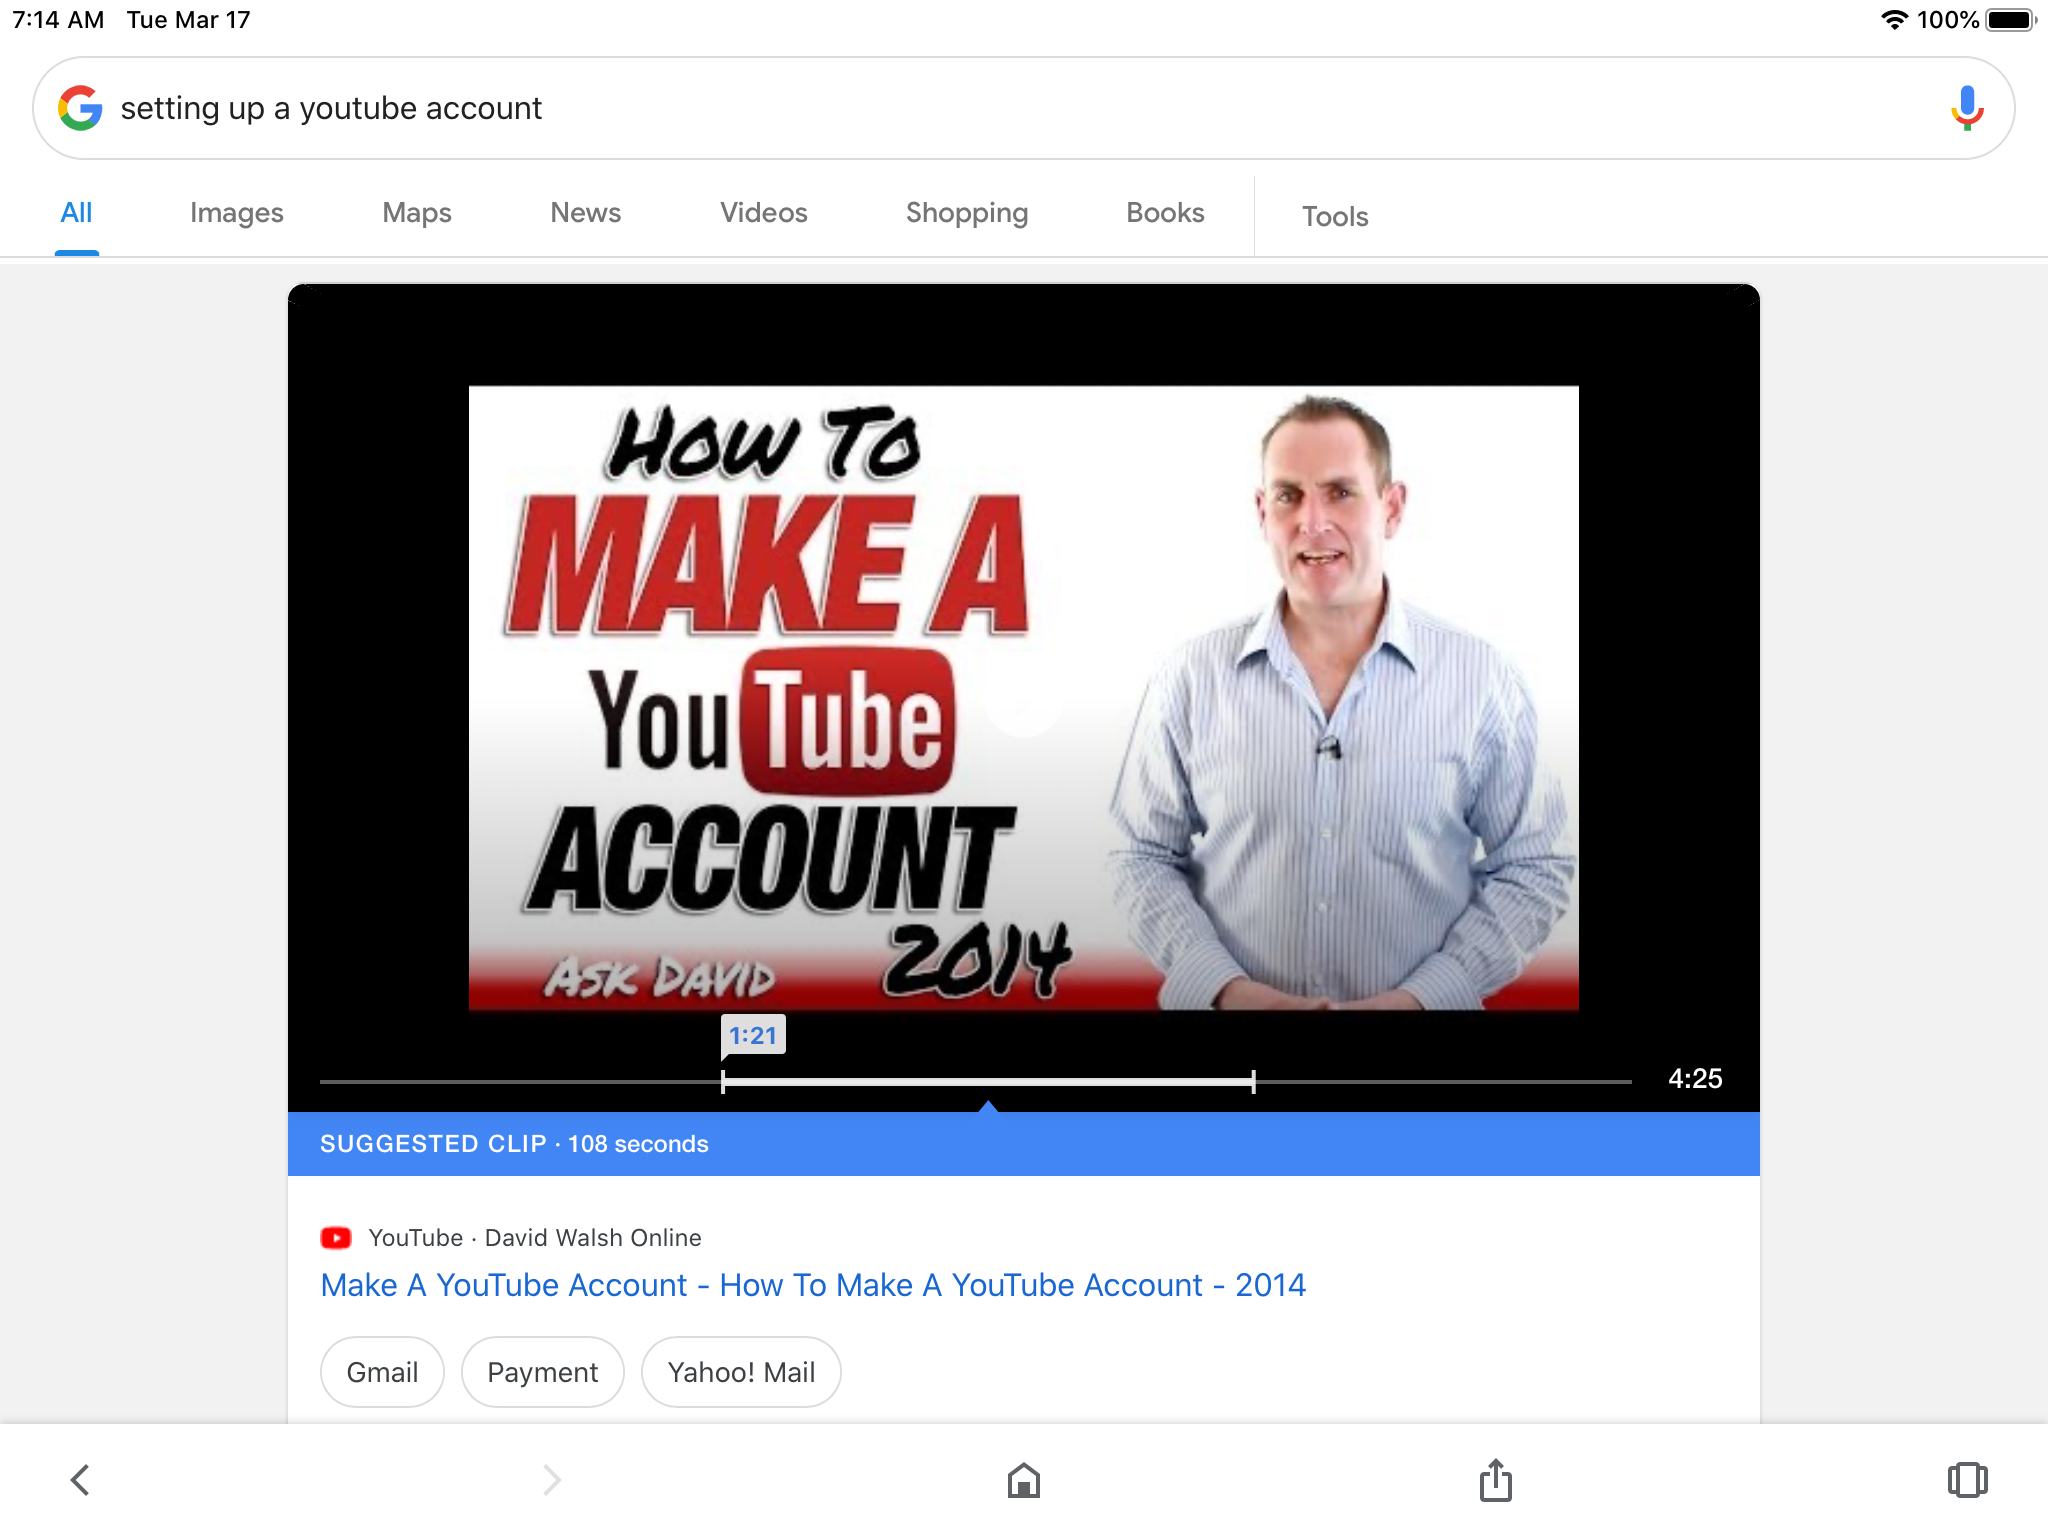Click the 1:21 clip start marker
The height and width of the screenshot is (1536, 2048).
(752, 1036)
